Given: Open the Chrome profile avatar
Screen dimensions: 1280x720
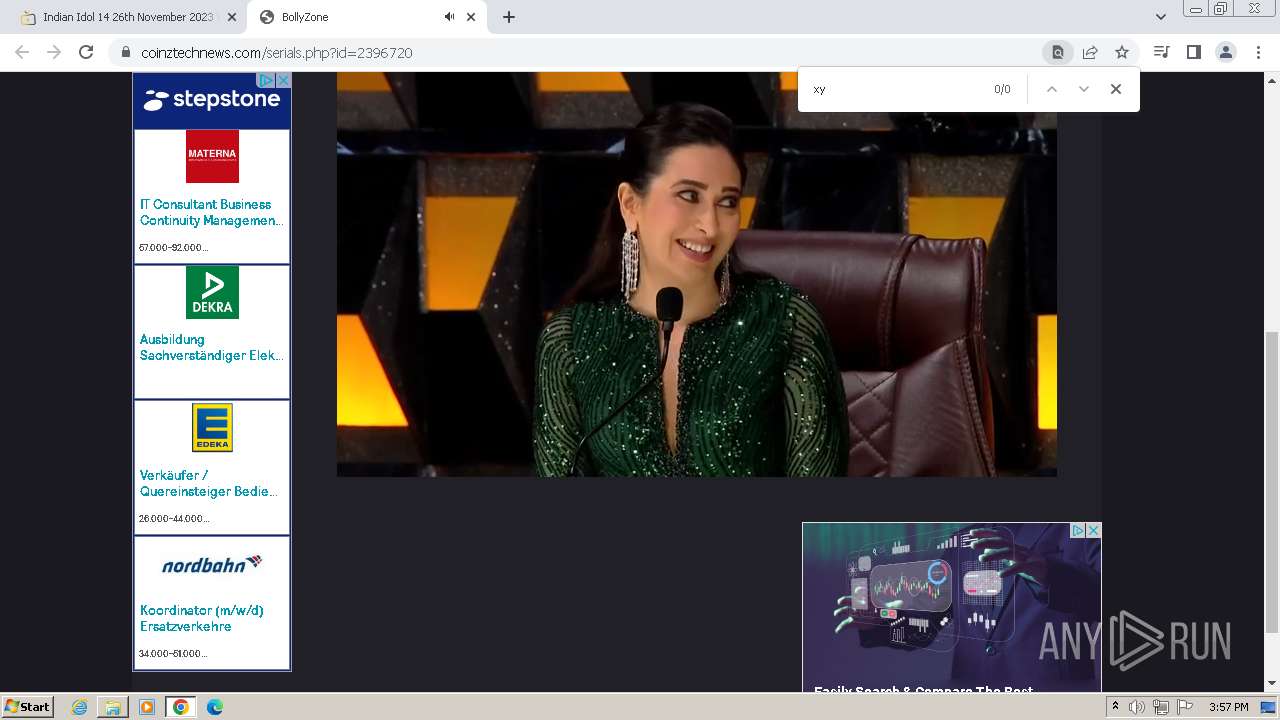Looking at the screenshot, I should (1225, 52).
